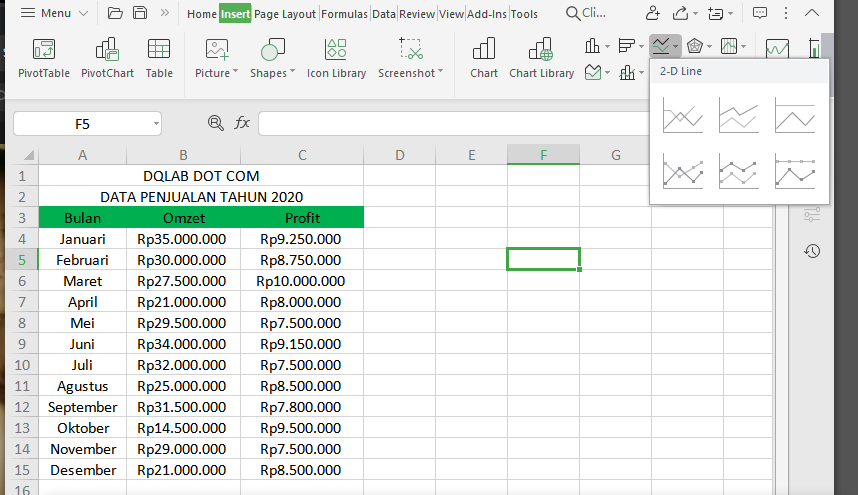Select the Bulan header cell
Viewport: 859px width, 495px height.
click(82, 218)
